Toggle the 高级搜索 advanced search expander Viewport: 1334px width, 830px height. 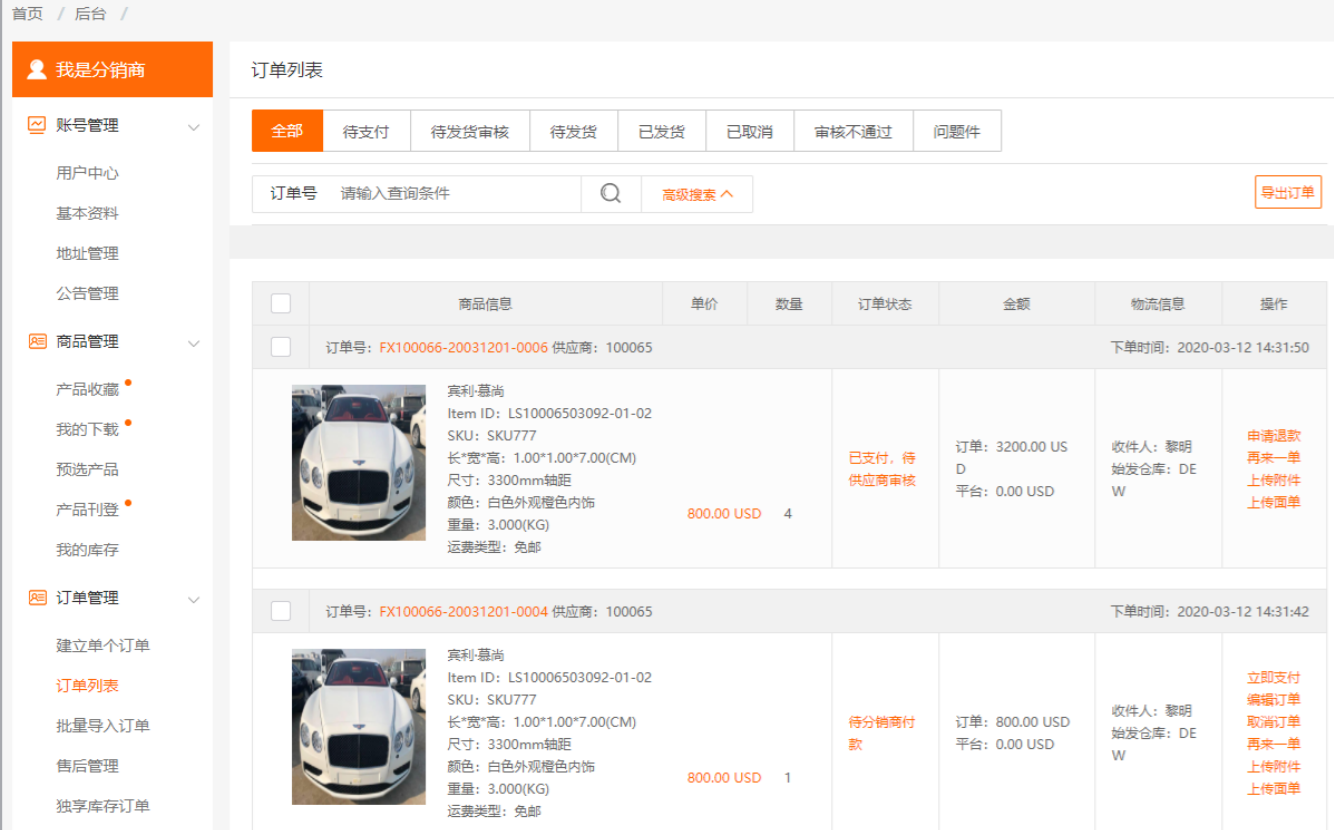pyautogui.click(x=697, y=194)
